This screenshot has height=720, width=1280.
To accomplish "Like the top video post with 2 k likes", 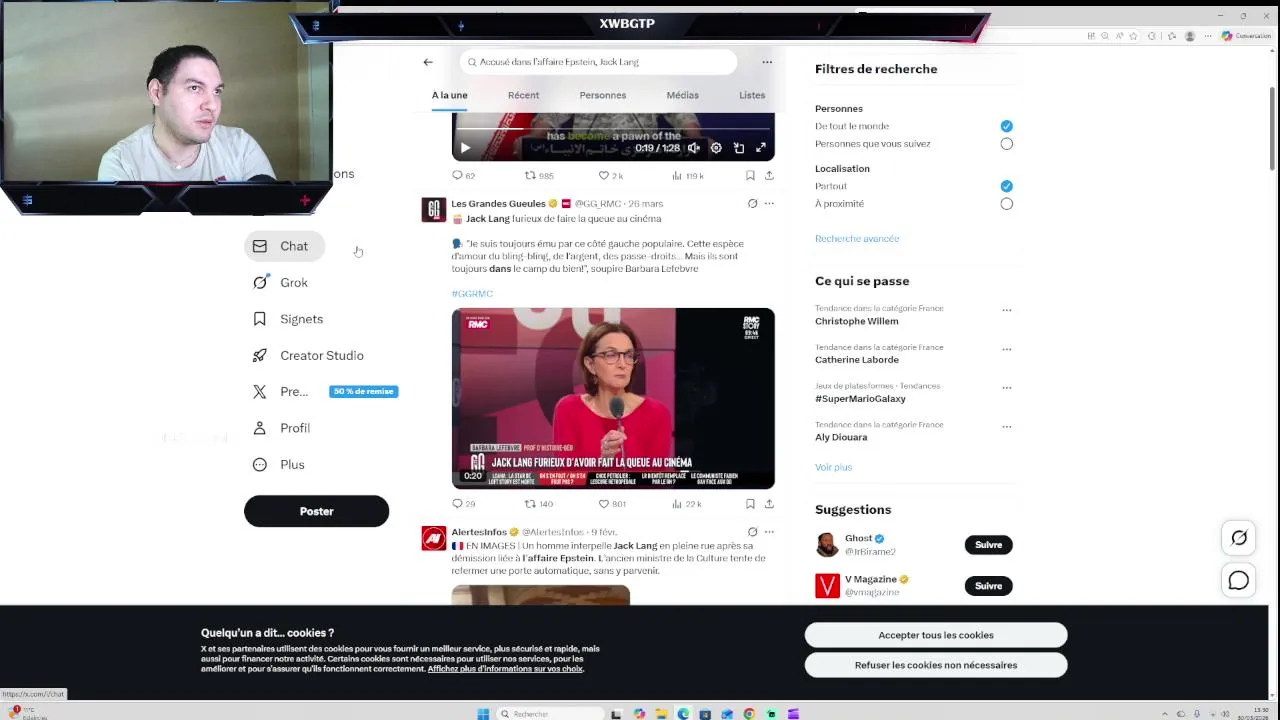I will tap(611, 176).
